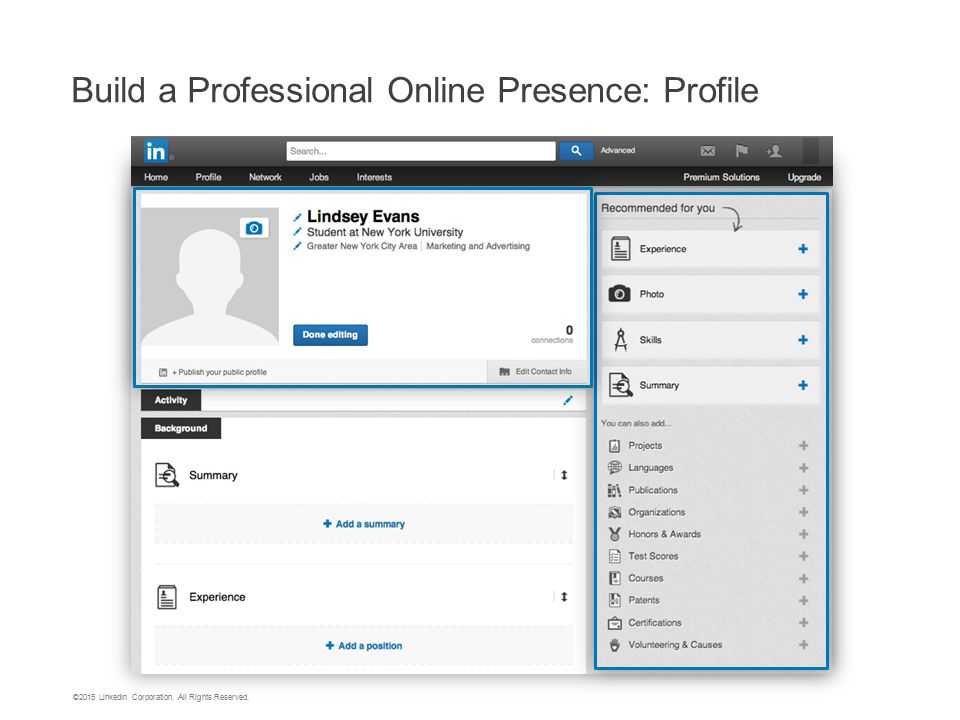Click reorder arrow for Experience section

[564, 597]
